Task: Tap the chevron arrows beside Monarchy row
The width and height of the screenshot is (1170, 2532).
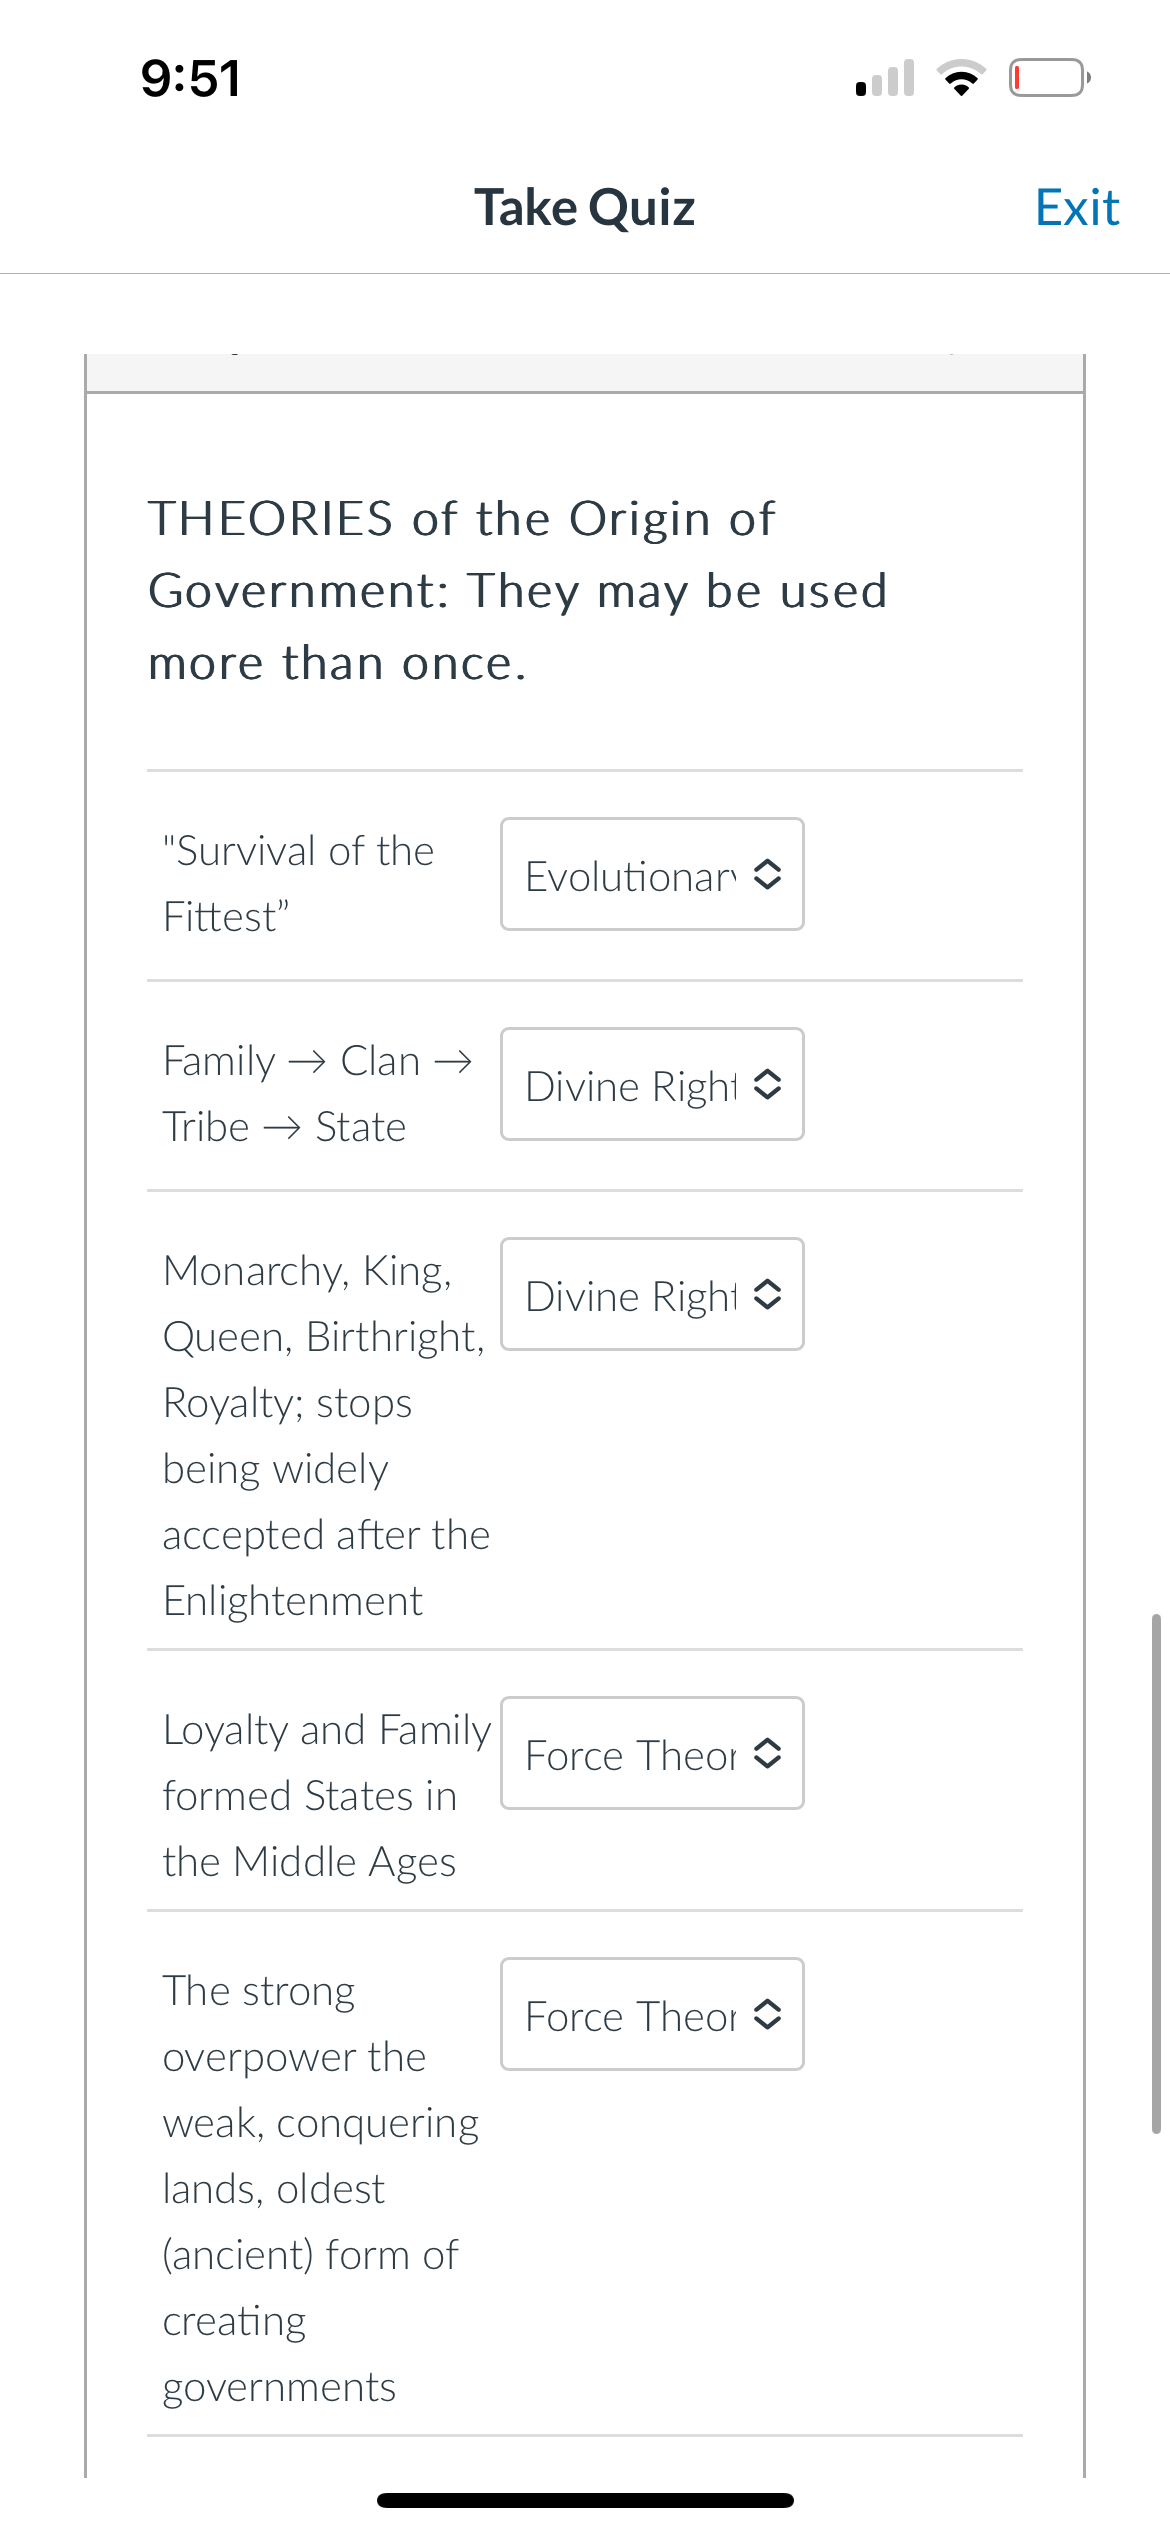Action: pos(767,1294)
